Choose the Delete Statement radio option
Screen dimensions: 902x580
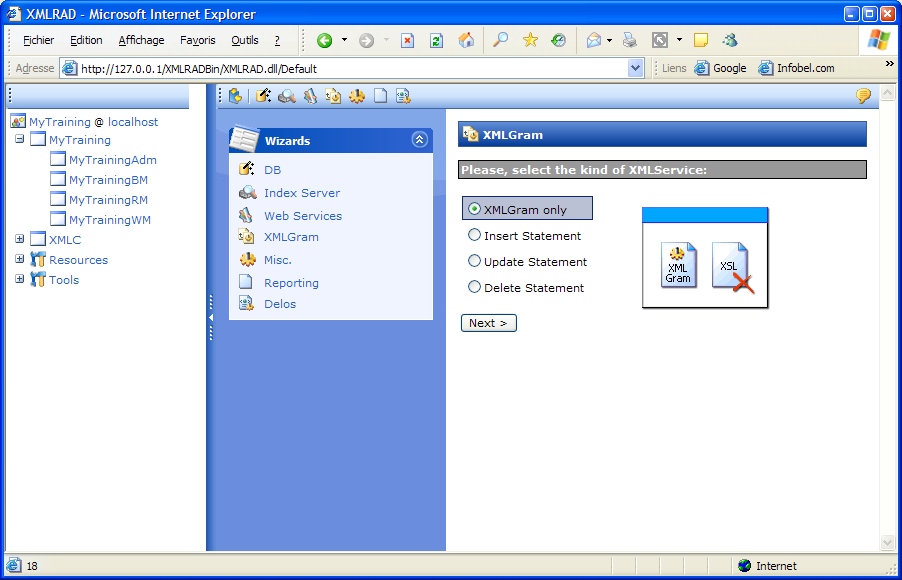[475, 288]
